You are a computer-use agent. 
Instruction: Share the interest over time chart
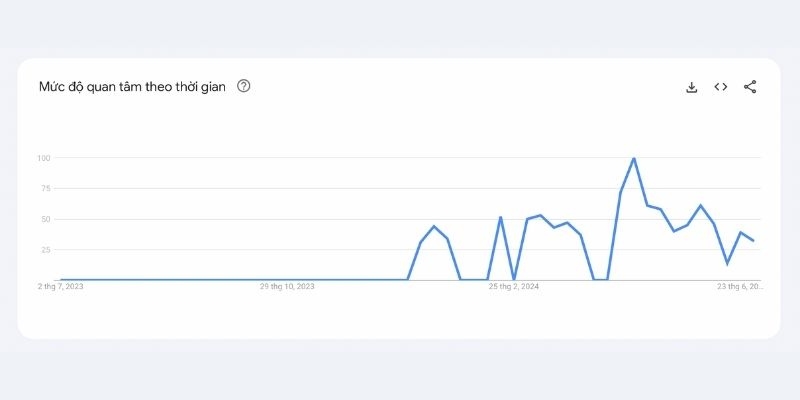tap(750, 87)
